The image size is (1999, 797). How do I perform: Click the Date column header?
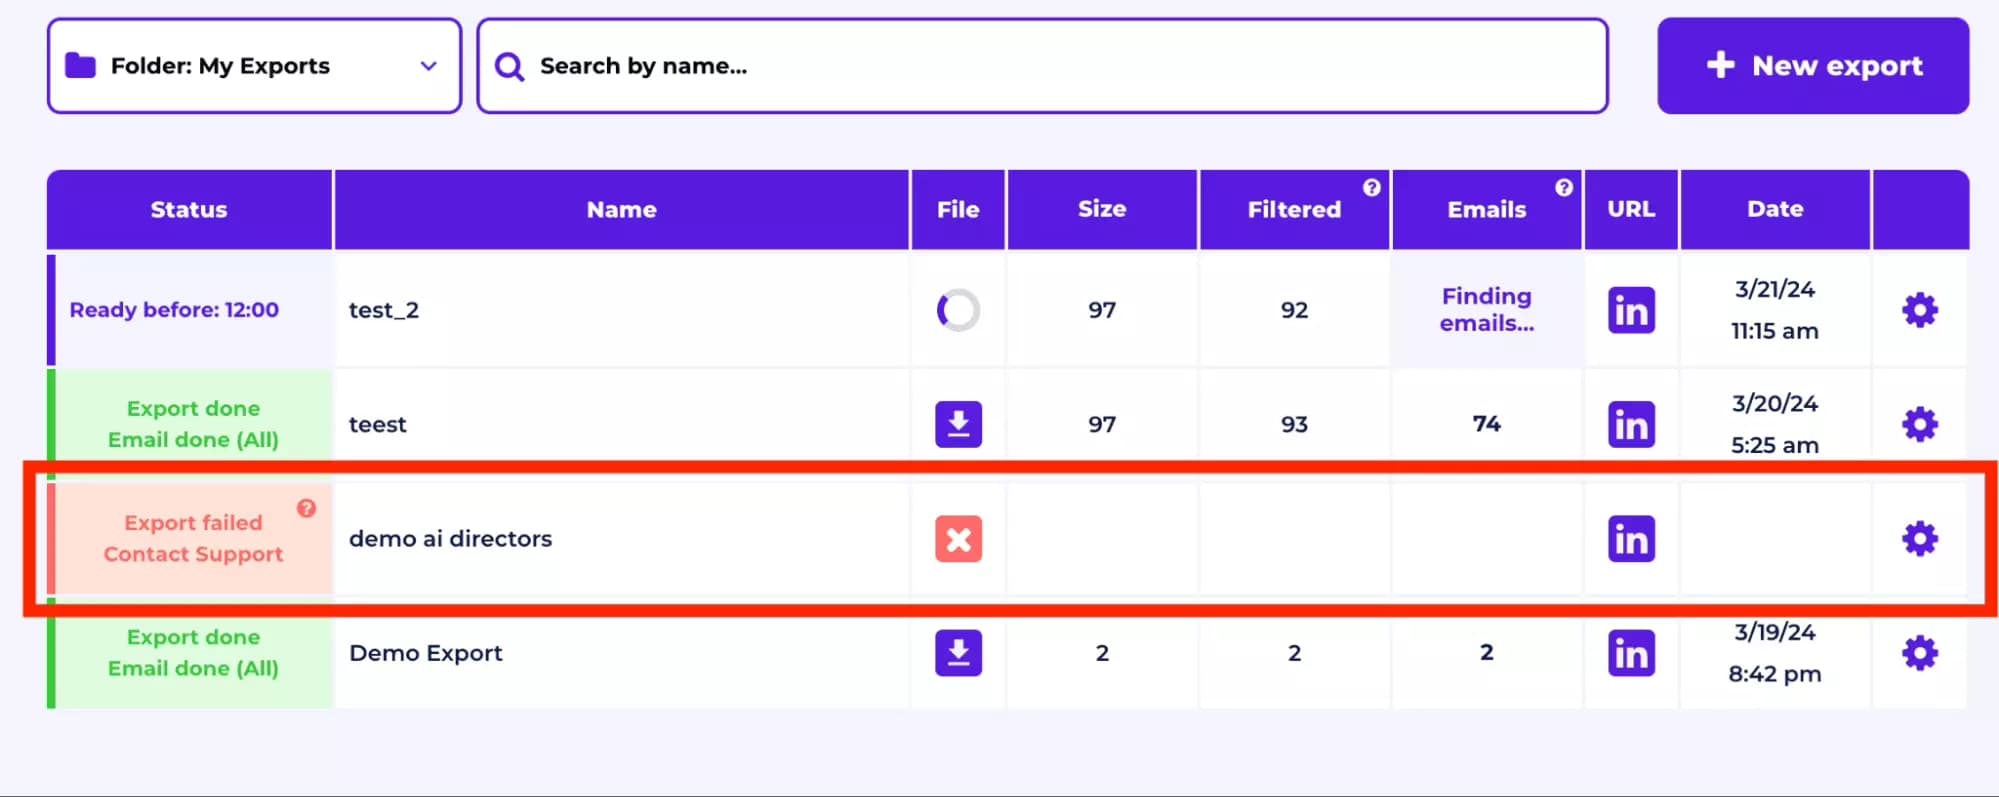pyautogui.click(x=1774, y=209)
